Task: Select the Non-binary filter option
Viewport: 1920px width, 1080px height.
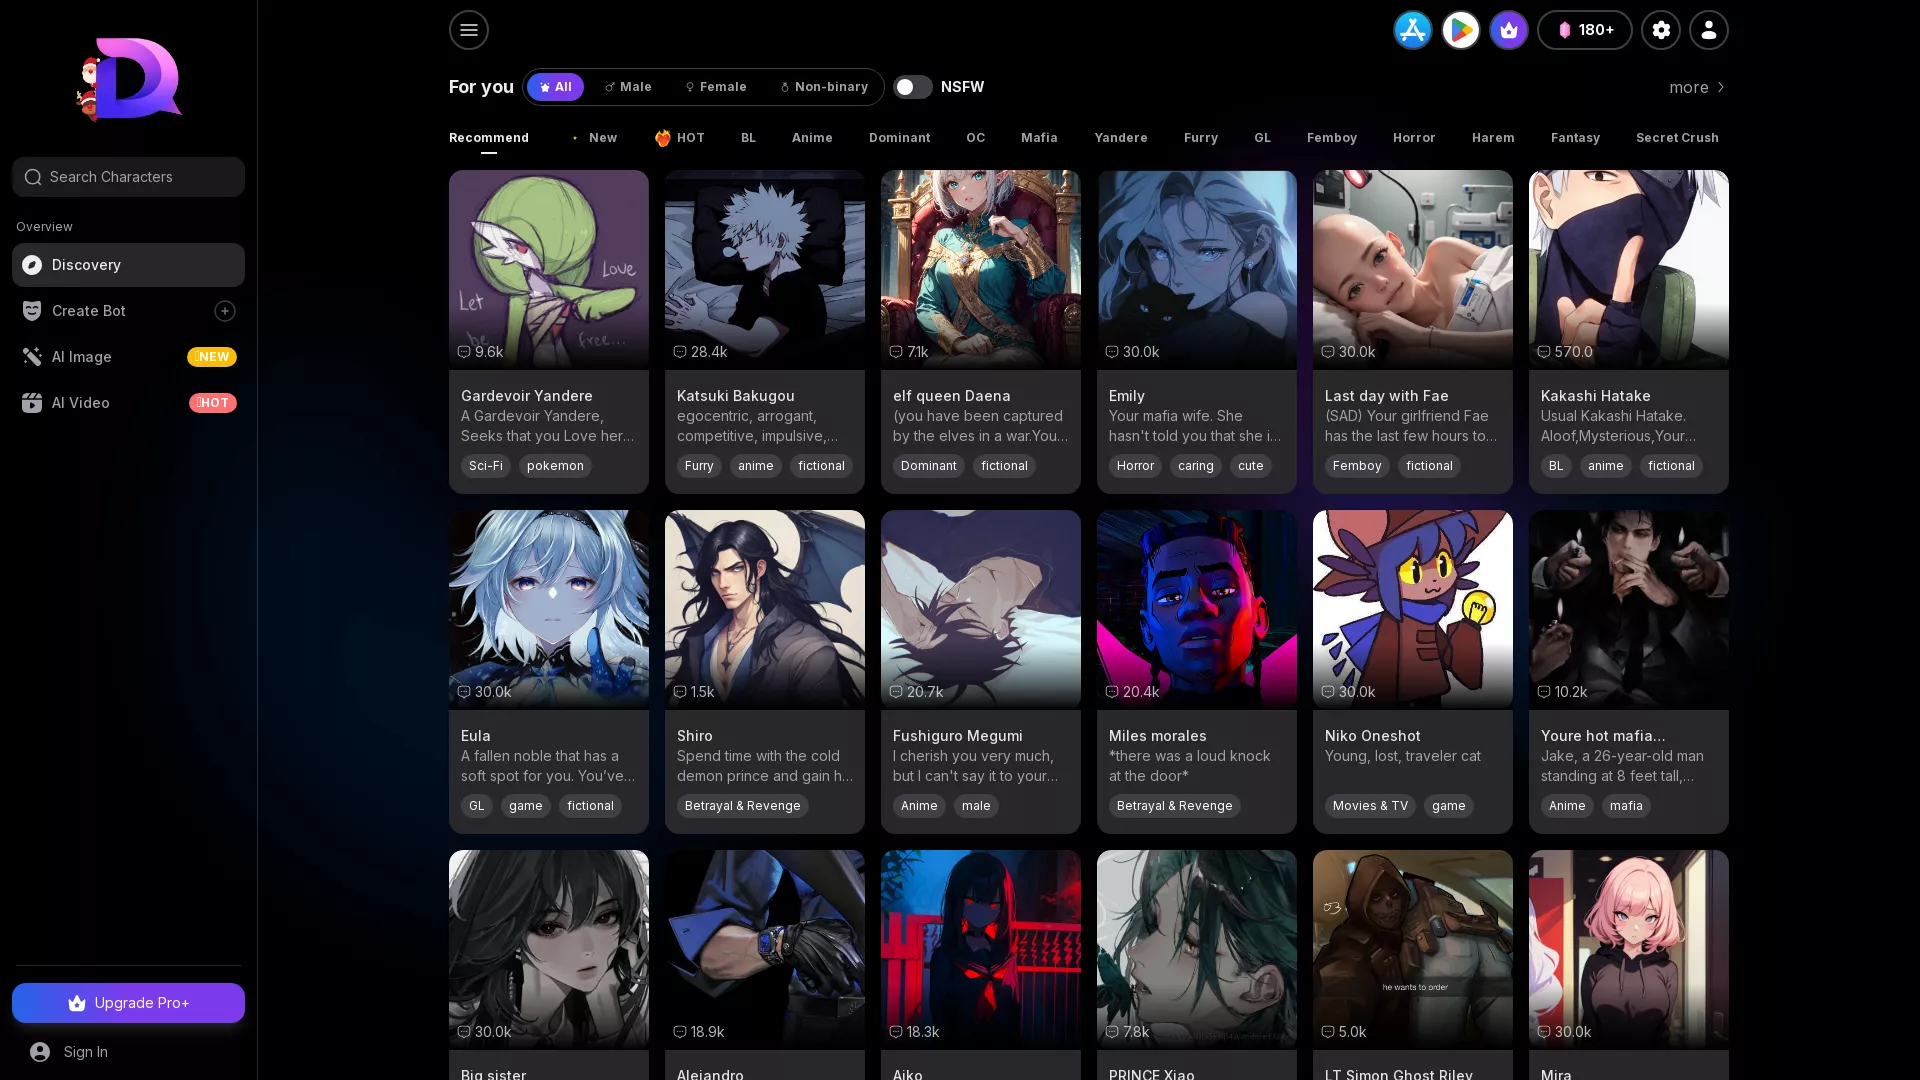Action: (824, 87)
